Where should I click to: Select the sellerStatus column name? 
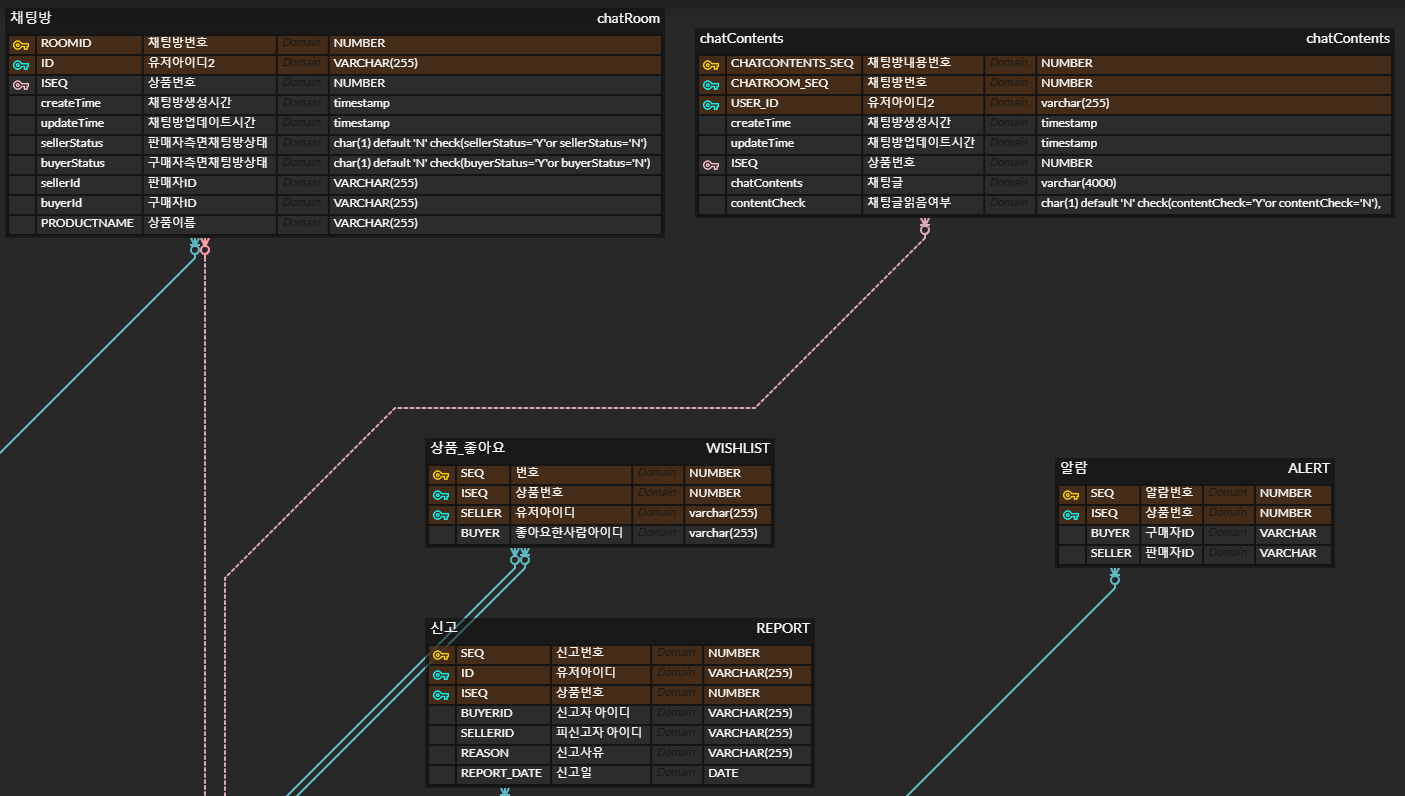click(72, 143)
